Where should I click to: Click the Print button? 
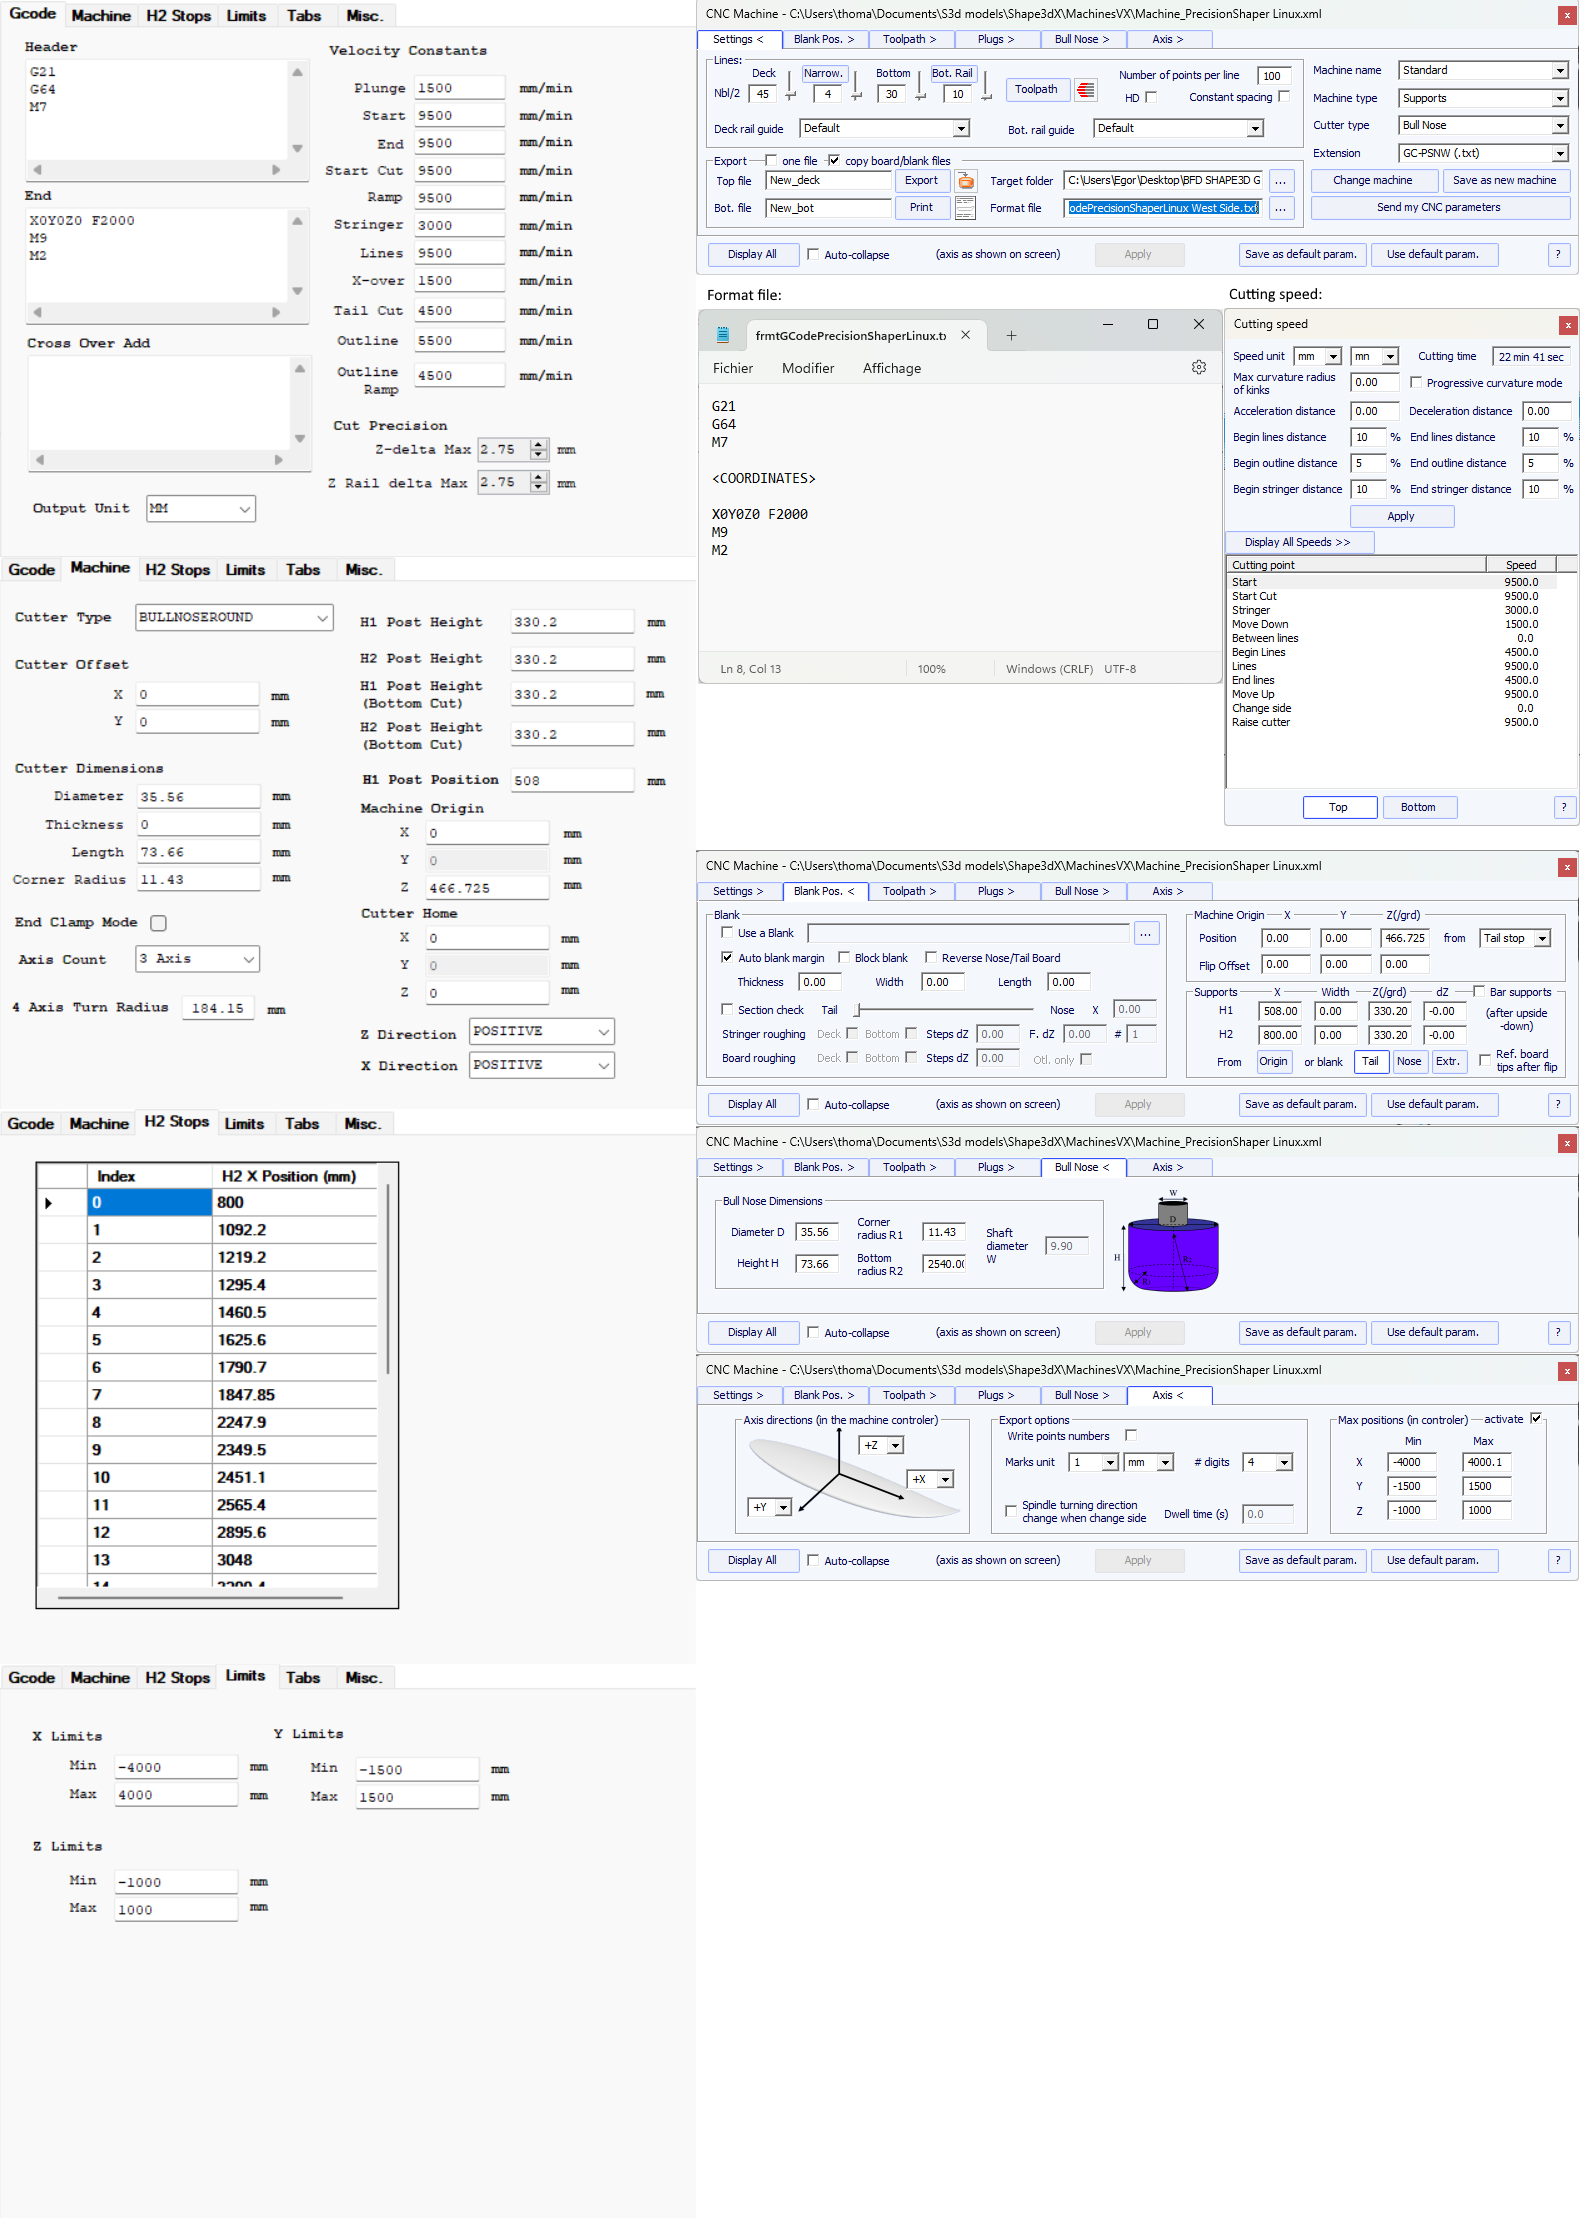[921, 208]
